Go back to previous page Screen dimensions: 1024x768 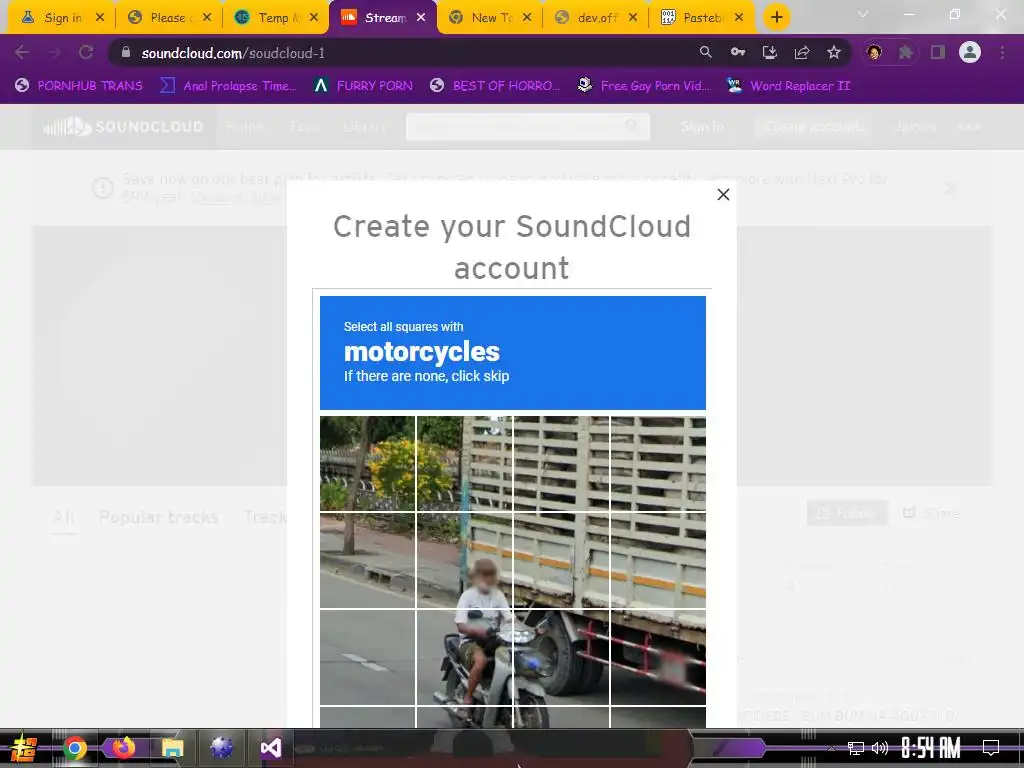pos(22,53)
